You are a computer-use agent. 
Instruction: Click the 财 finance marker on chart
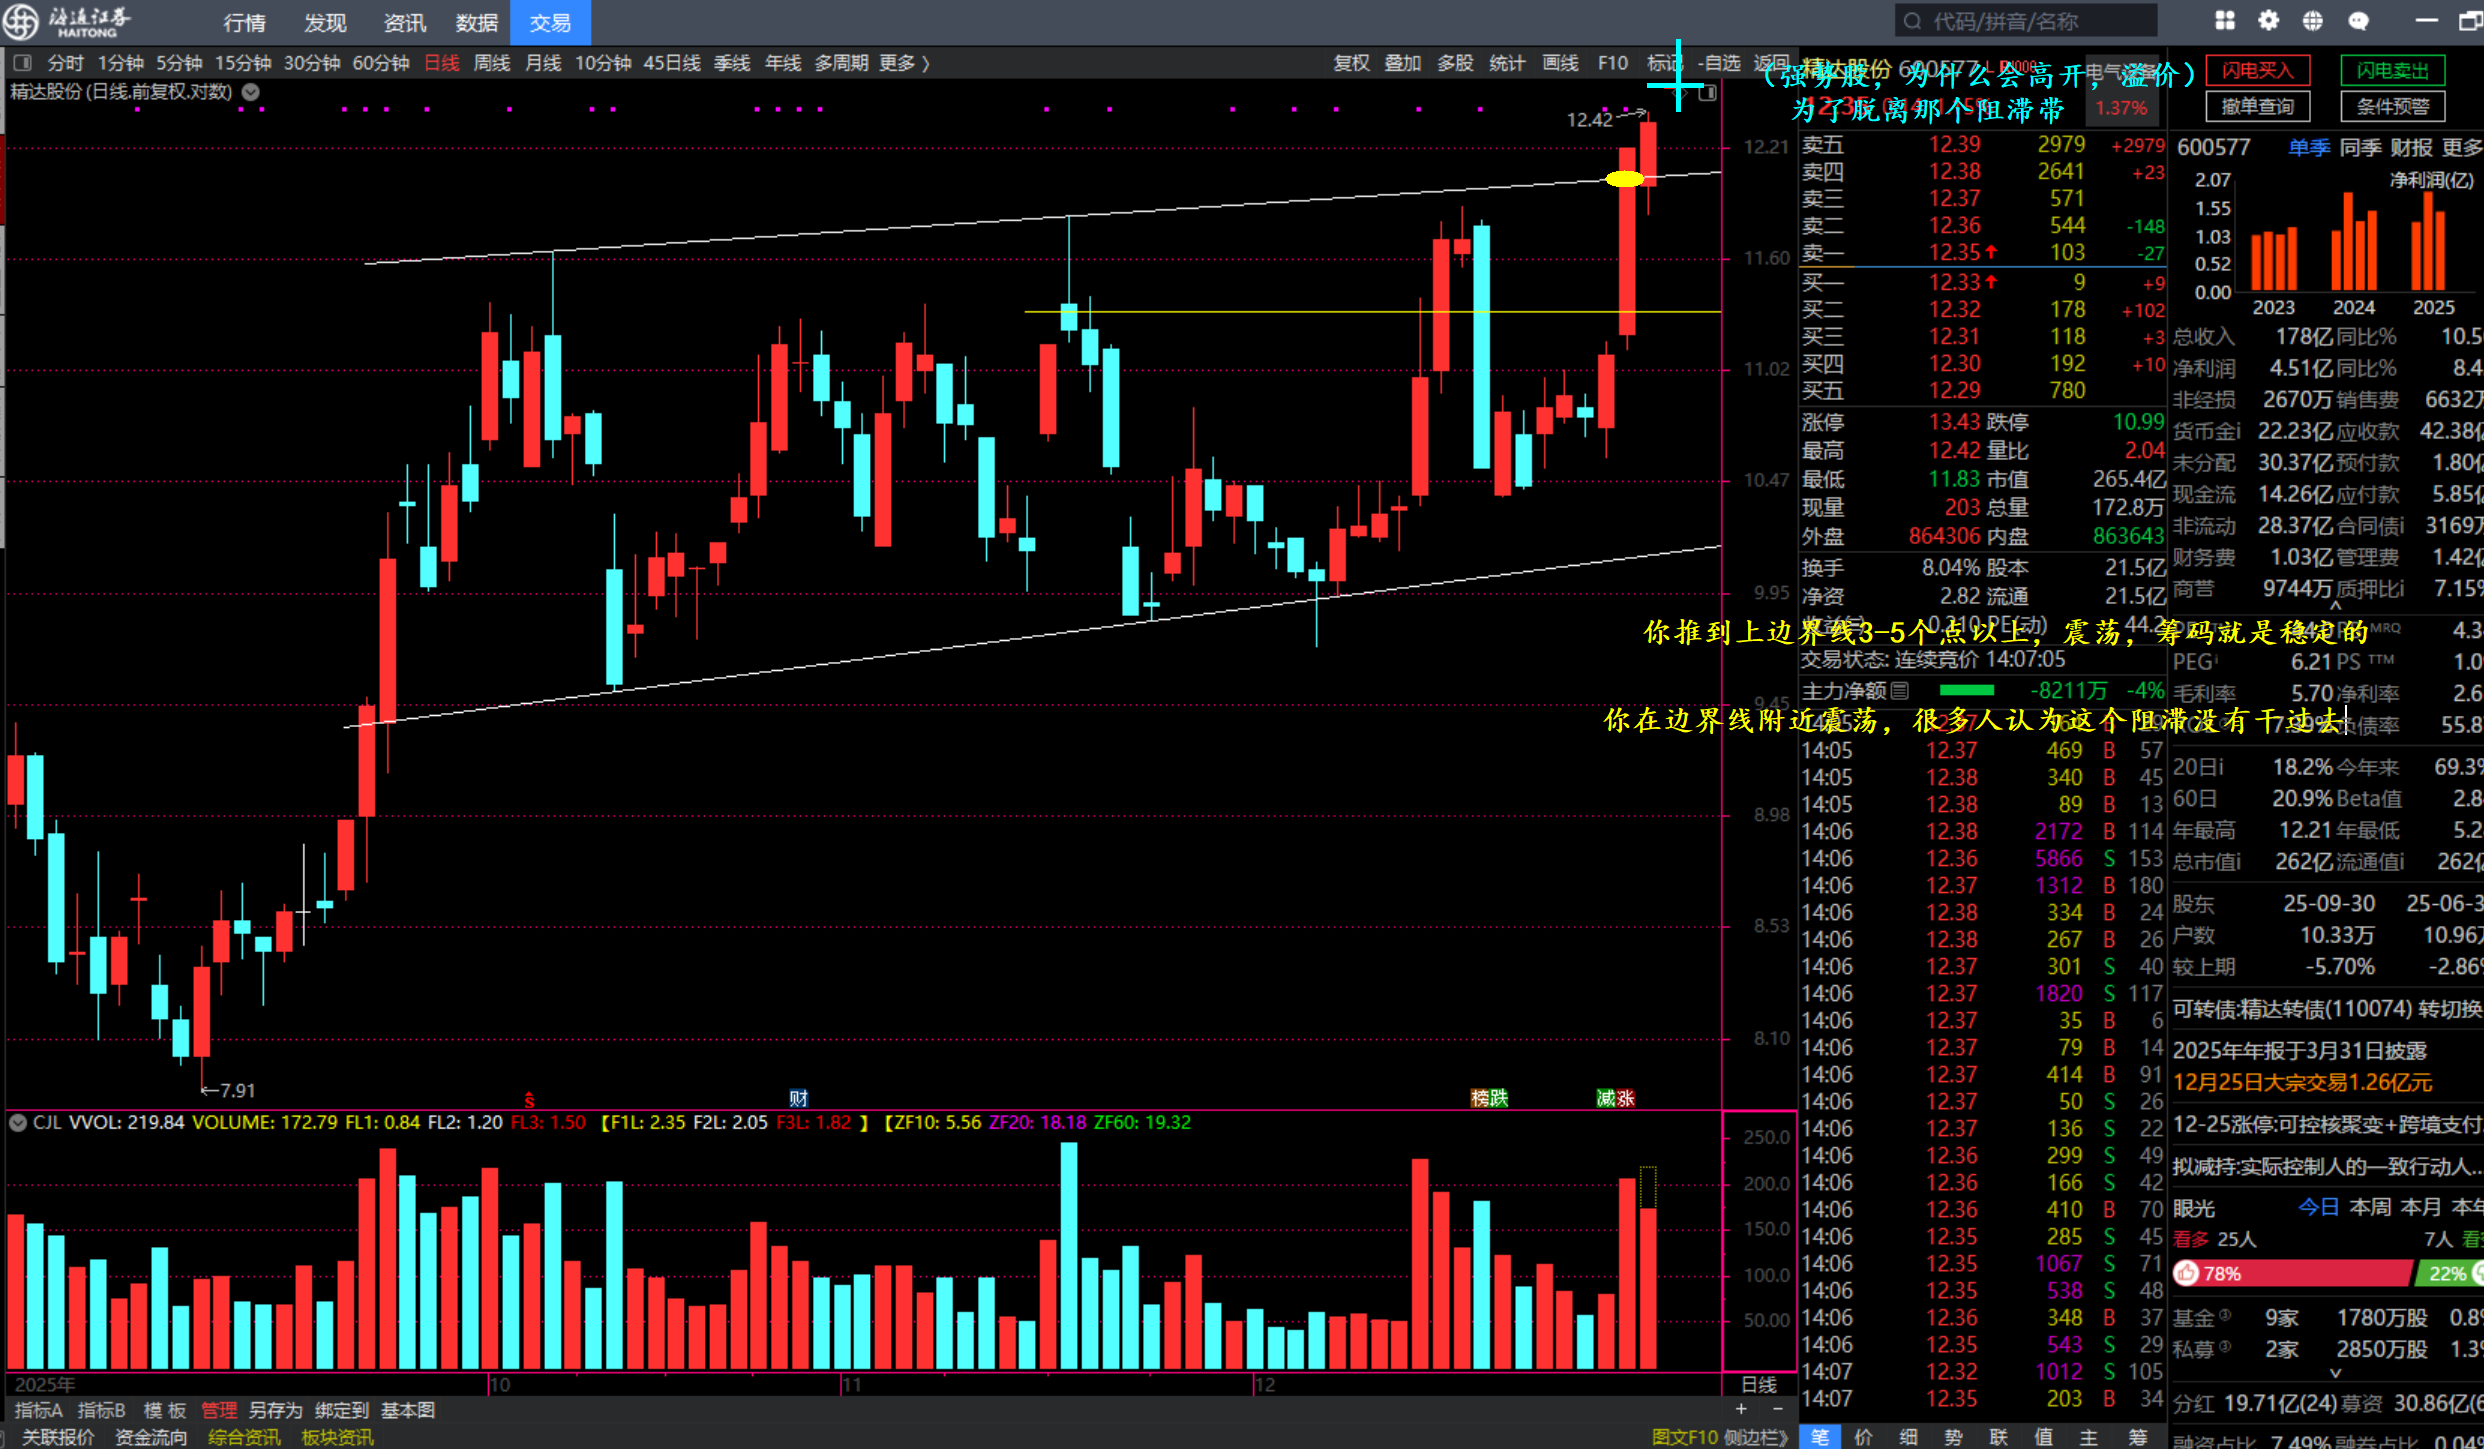798,1098
